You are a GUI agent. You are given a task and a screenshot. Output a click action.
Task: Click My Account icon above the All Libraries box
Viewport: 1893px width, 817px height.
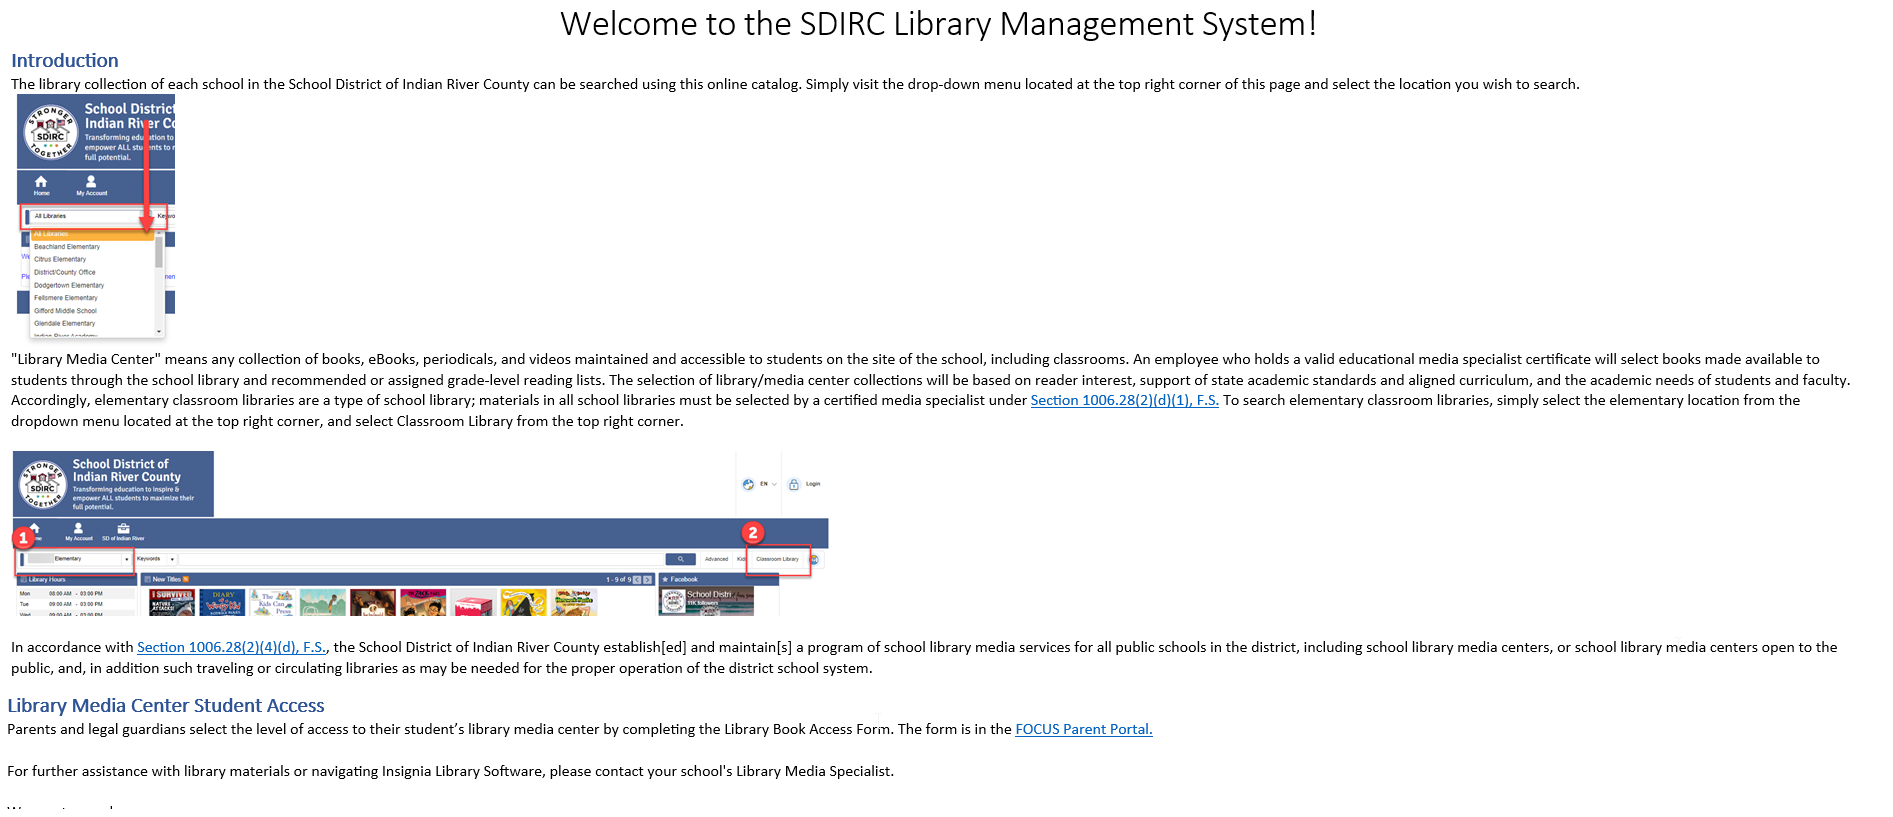(x=91, y=182)
